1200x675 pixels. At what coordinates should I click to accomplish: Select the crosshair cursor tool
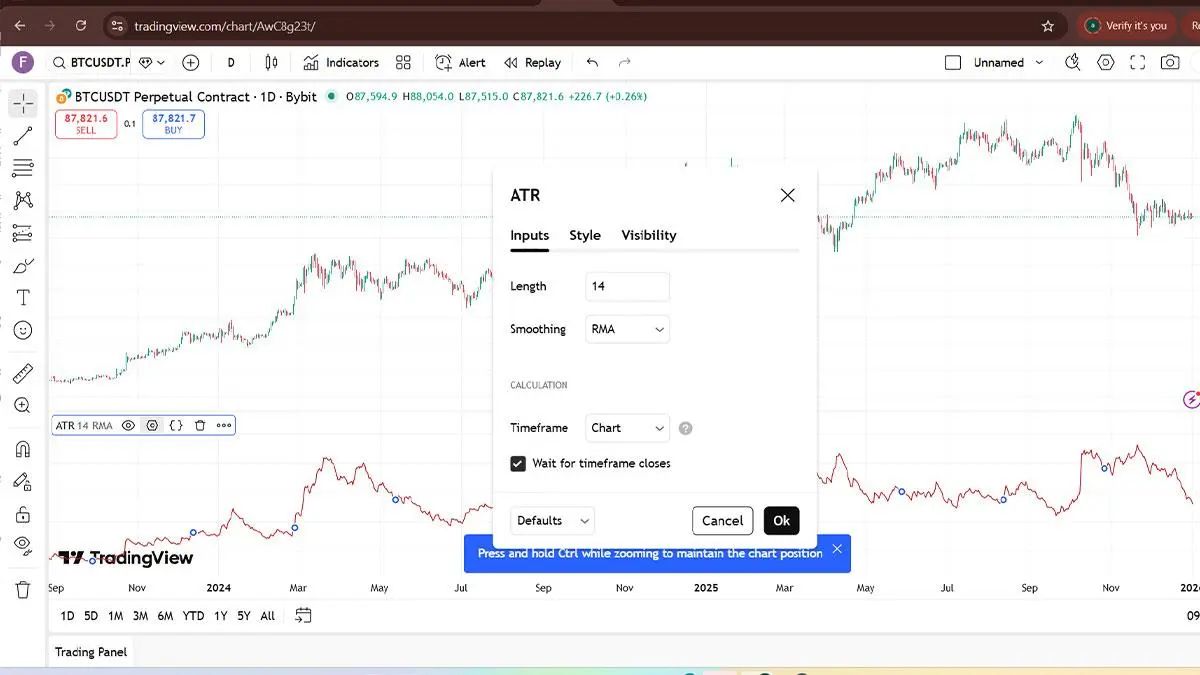click(x=23, y=103)
